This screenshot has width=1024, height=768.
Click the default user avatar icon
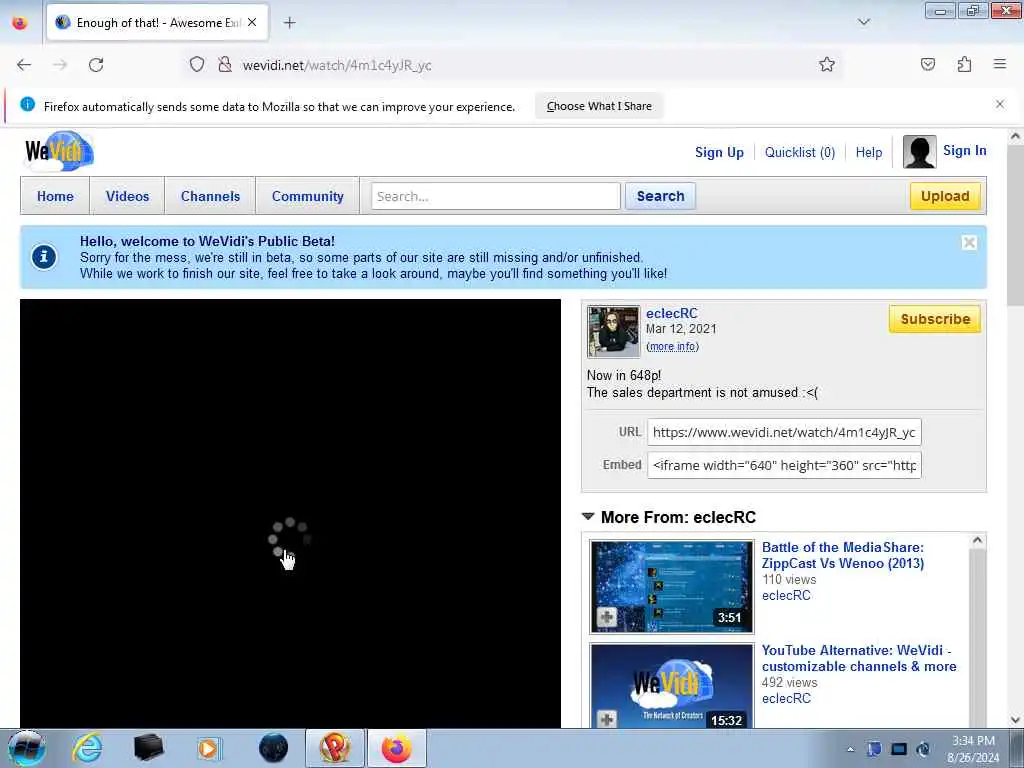click(920, 152)
